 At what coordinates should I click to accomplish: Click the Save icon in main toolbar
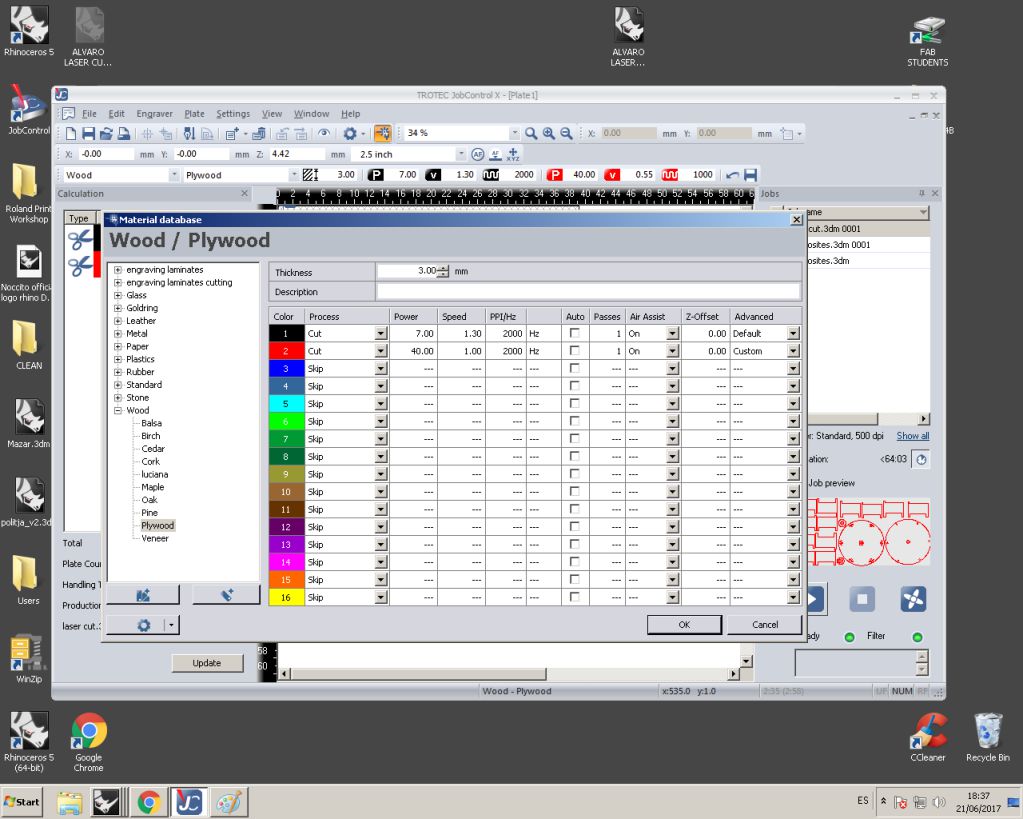88,133
